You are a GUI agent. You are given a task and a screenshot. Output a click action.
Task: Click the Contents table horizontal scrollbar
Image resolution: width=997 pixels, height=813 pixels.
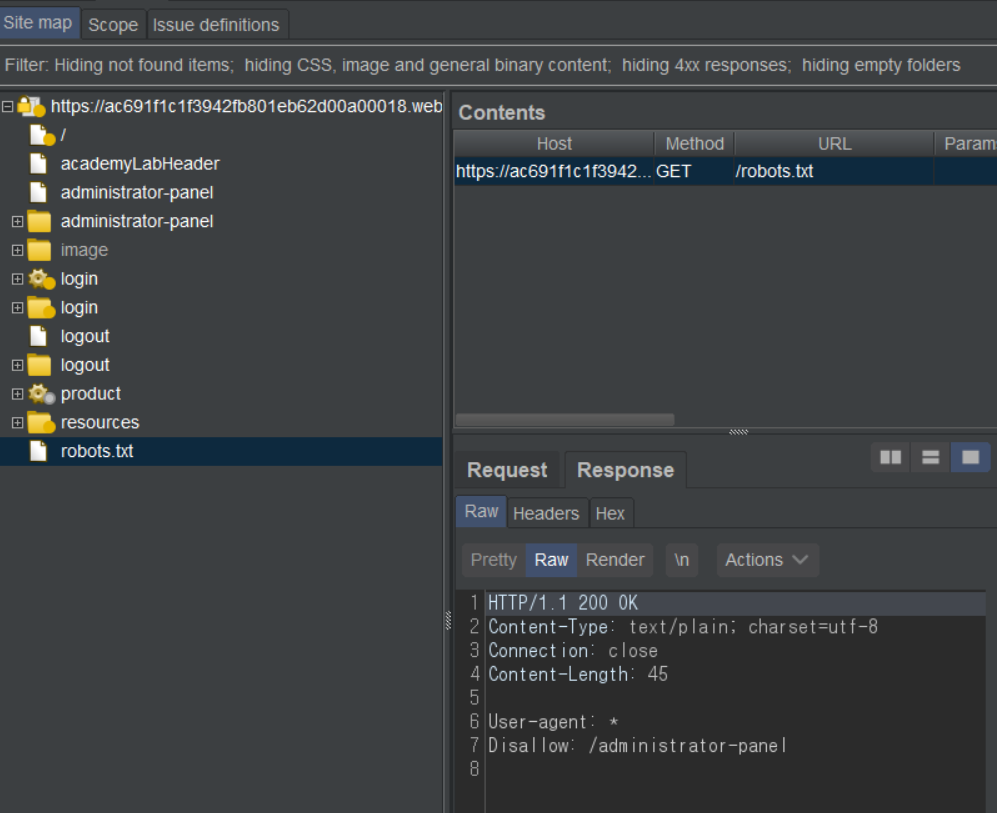click(x=565, y=420)
